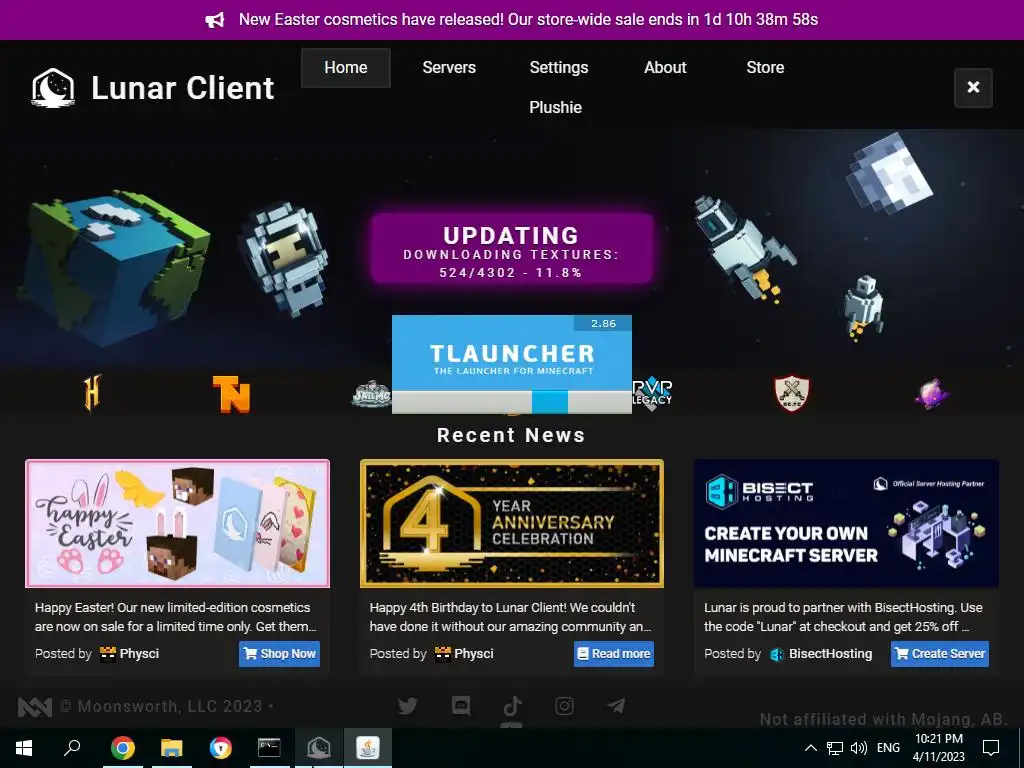The height and width of the screenshot is (768, 1024).
Task: Open the Store tab
Action: [x=765, y=67]
